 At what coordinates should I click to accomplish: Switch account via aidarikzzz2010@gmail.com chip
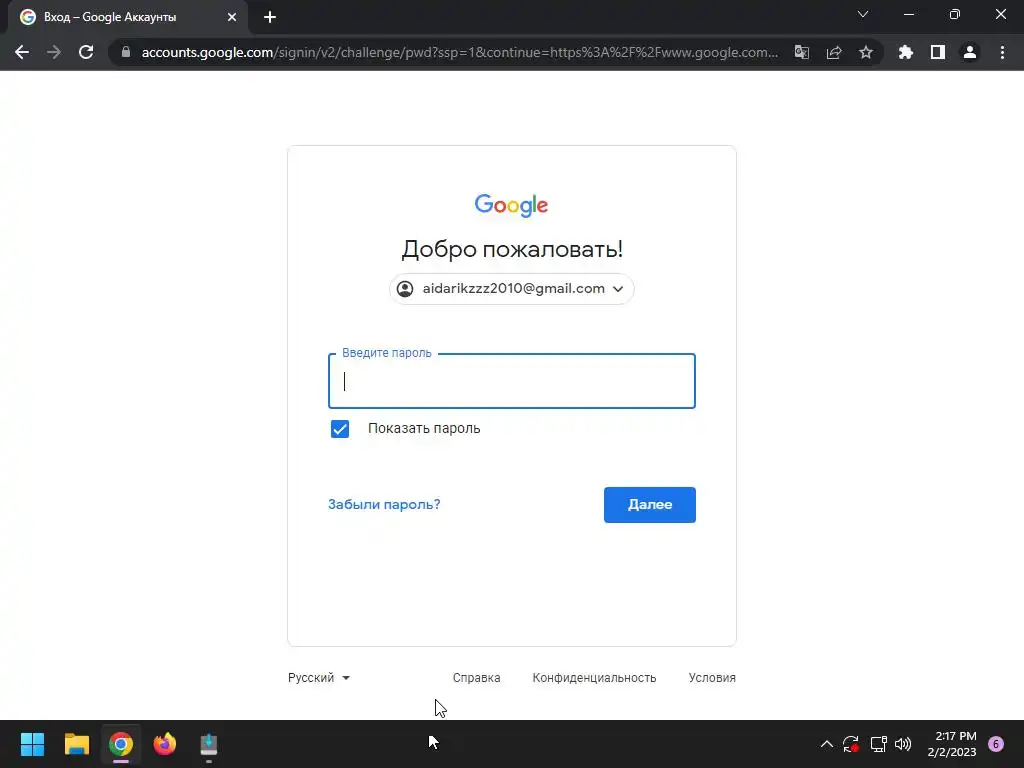point(511,289)
